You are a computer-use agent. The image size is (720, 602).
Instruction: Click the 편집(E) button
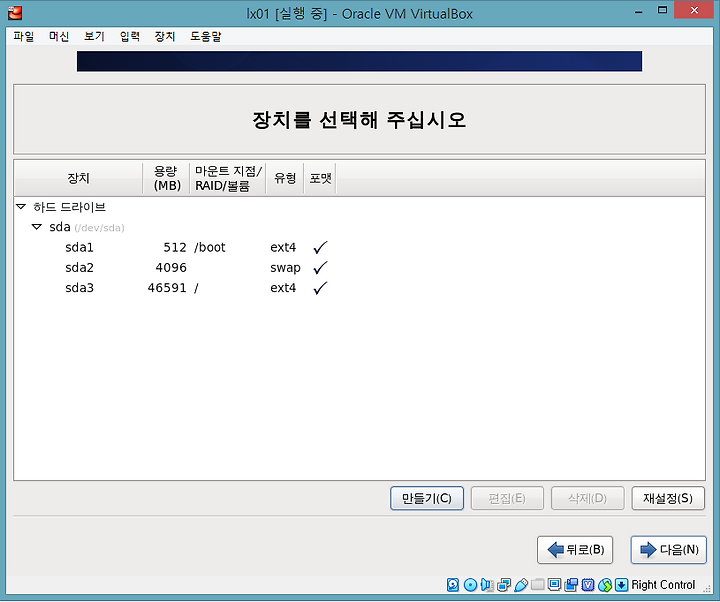(x=507, y=498)
